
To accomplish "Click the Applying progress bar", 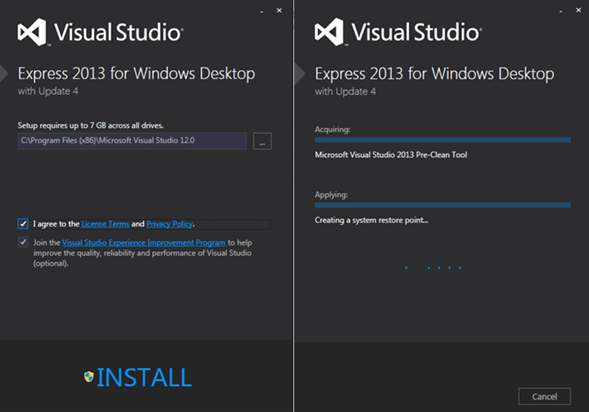I will [x=443, y=205].
